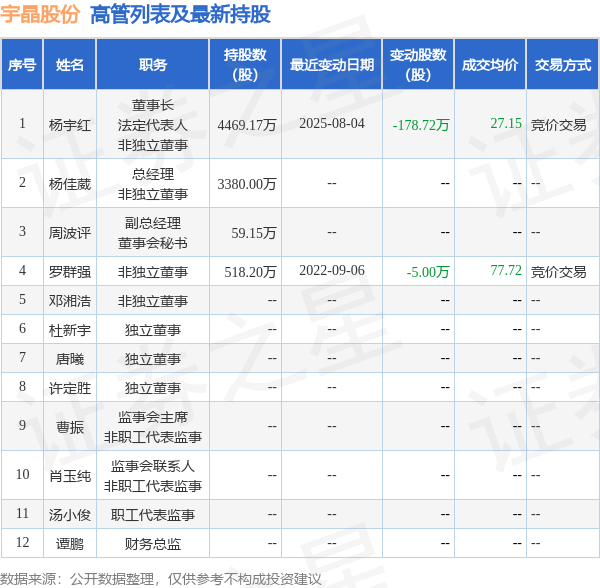Click the position 监事会主席 非职工代表监事
600x588 pixels.
click(153, 427)
